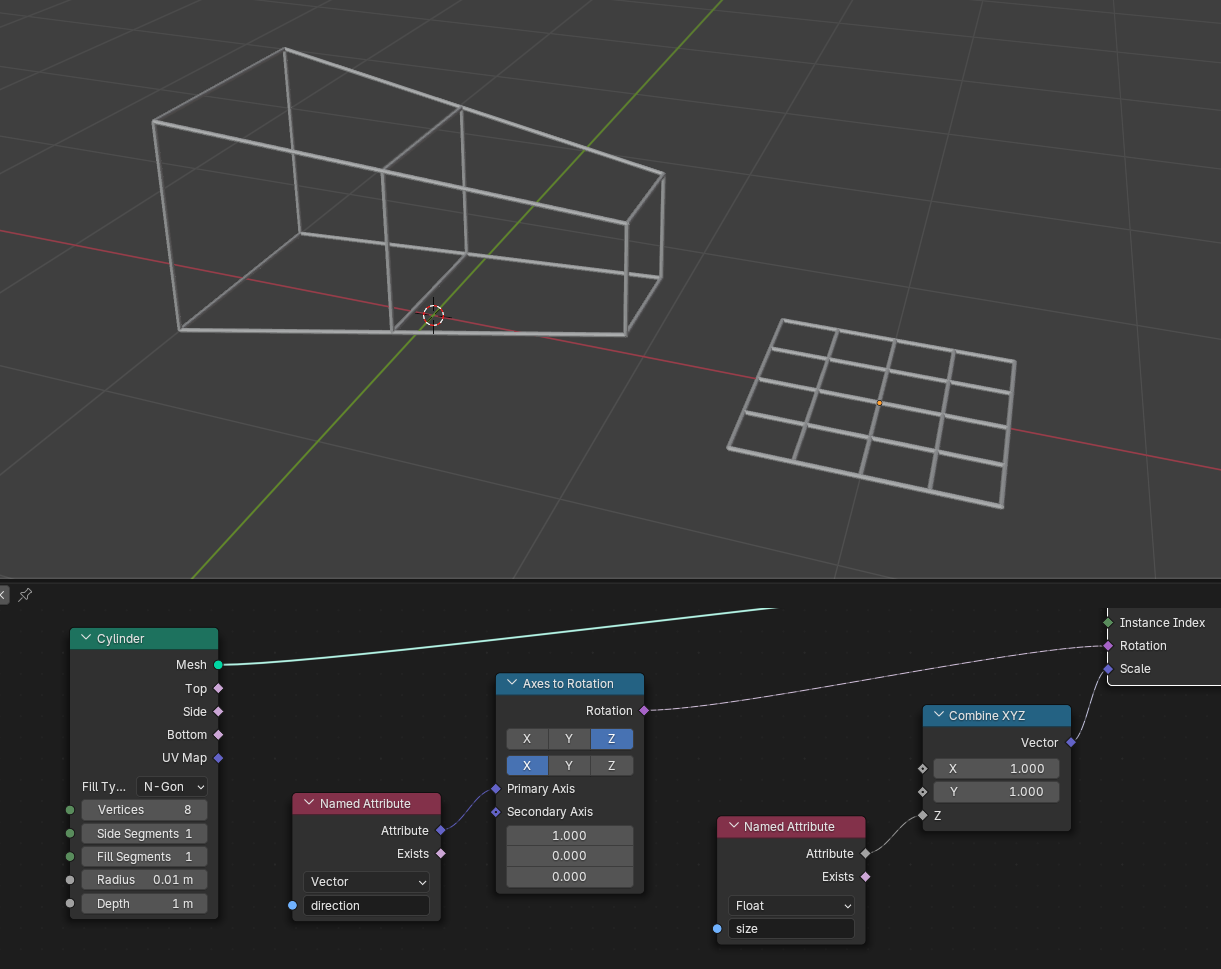The image size is (1221, 969).
Task: Select Z in the lower axis row
Action: (x=611, y=766)
